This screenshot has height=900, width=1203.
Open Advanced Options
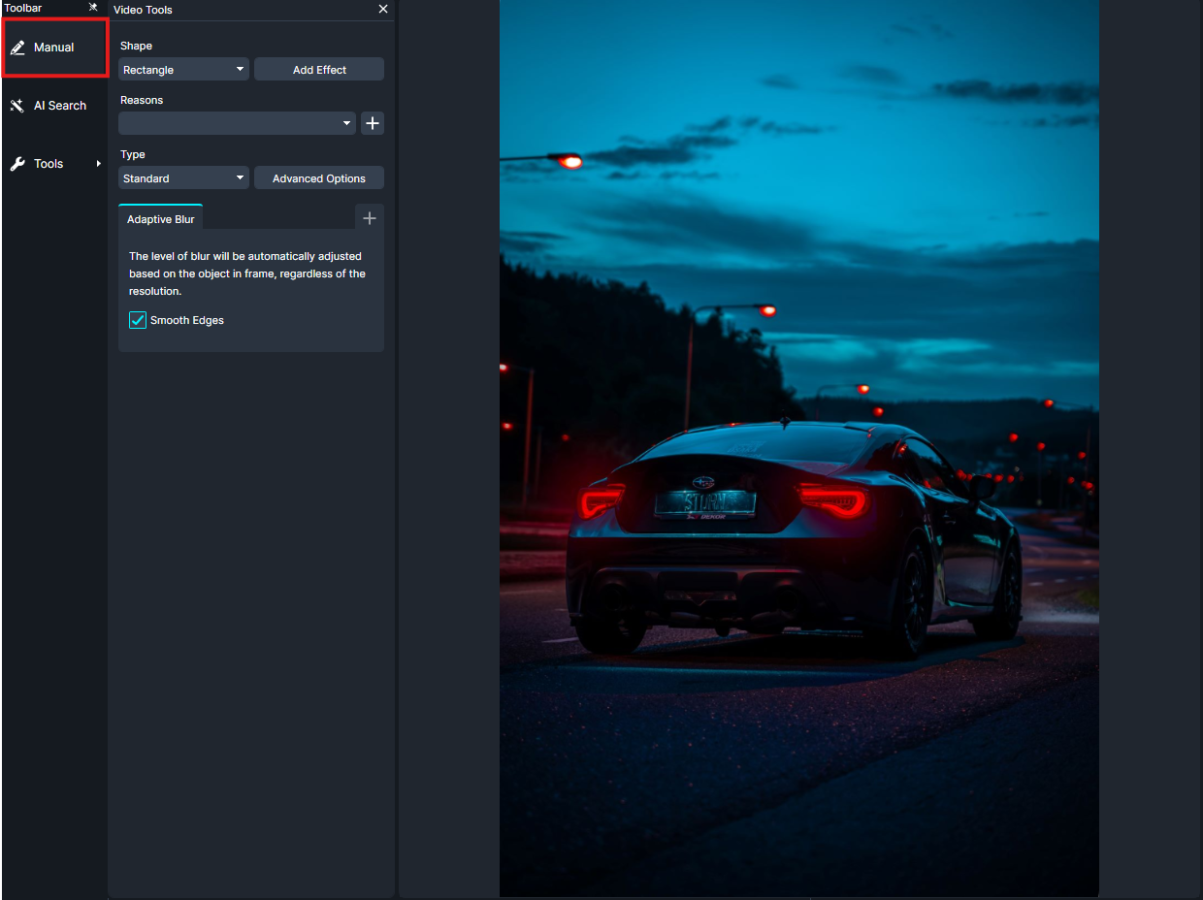tap(319, 178)
